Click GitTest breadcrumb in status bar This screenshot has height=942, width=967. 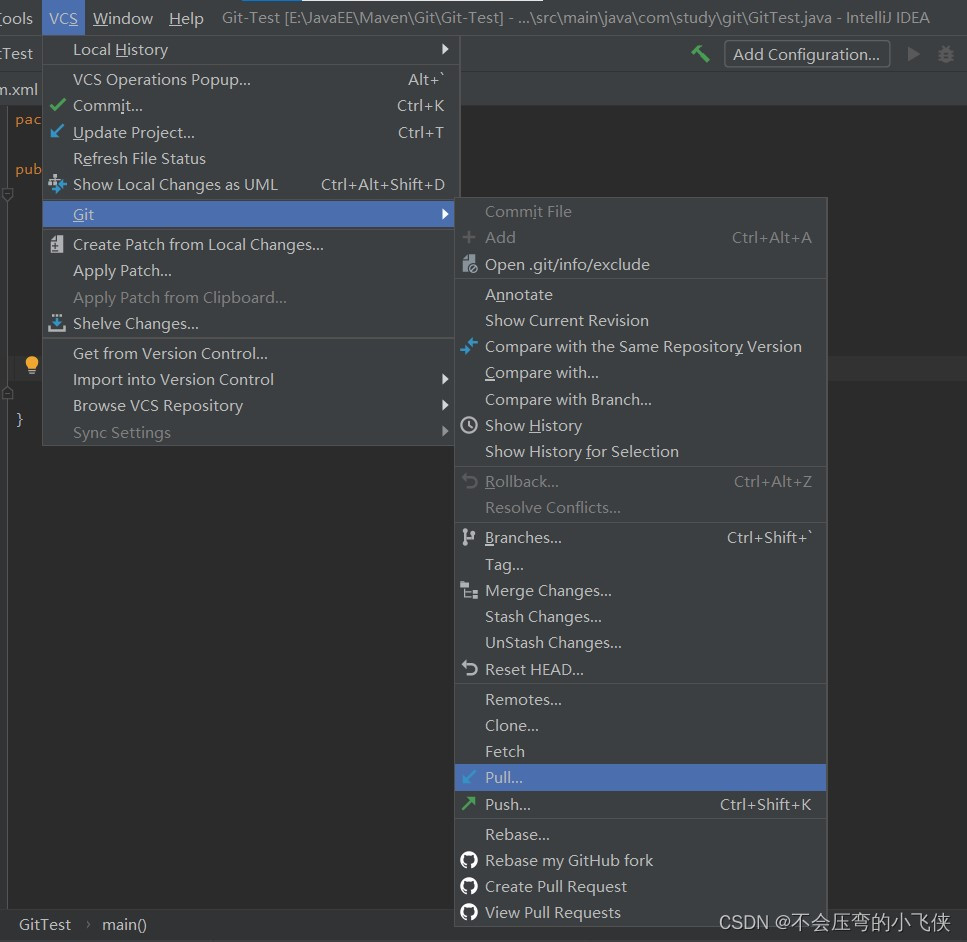coord(45,924)
